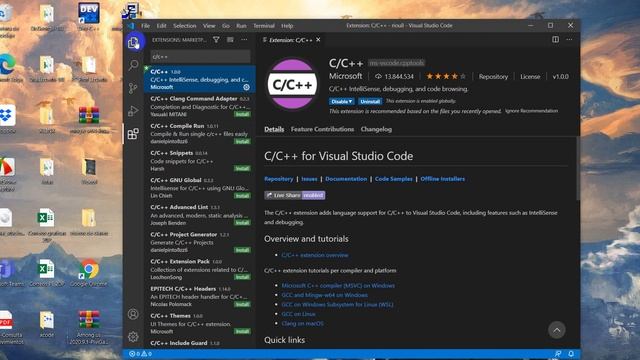
Task: Install C/C++ Themes extension
Action: pos(242,331)
